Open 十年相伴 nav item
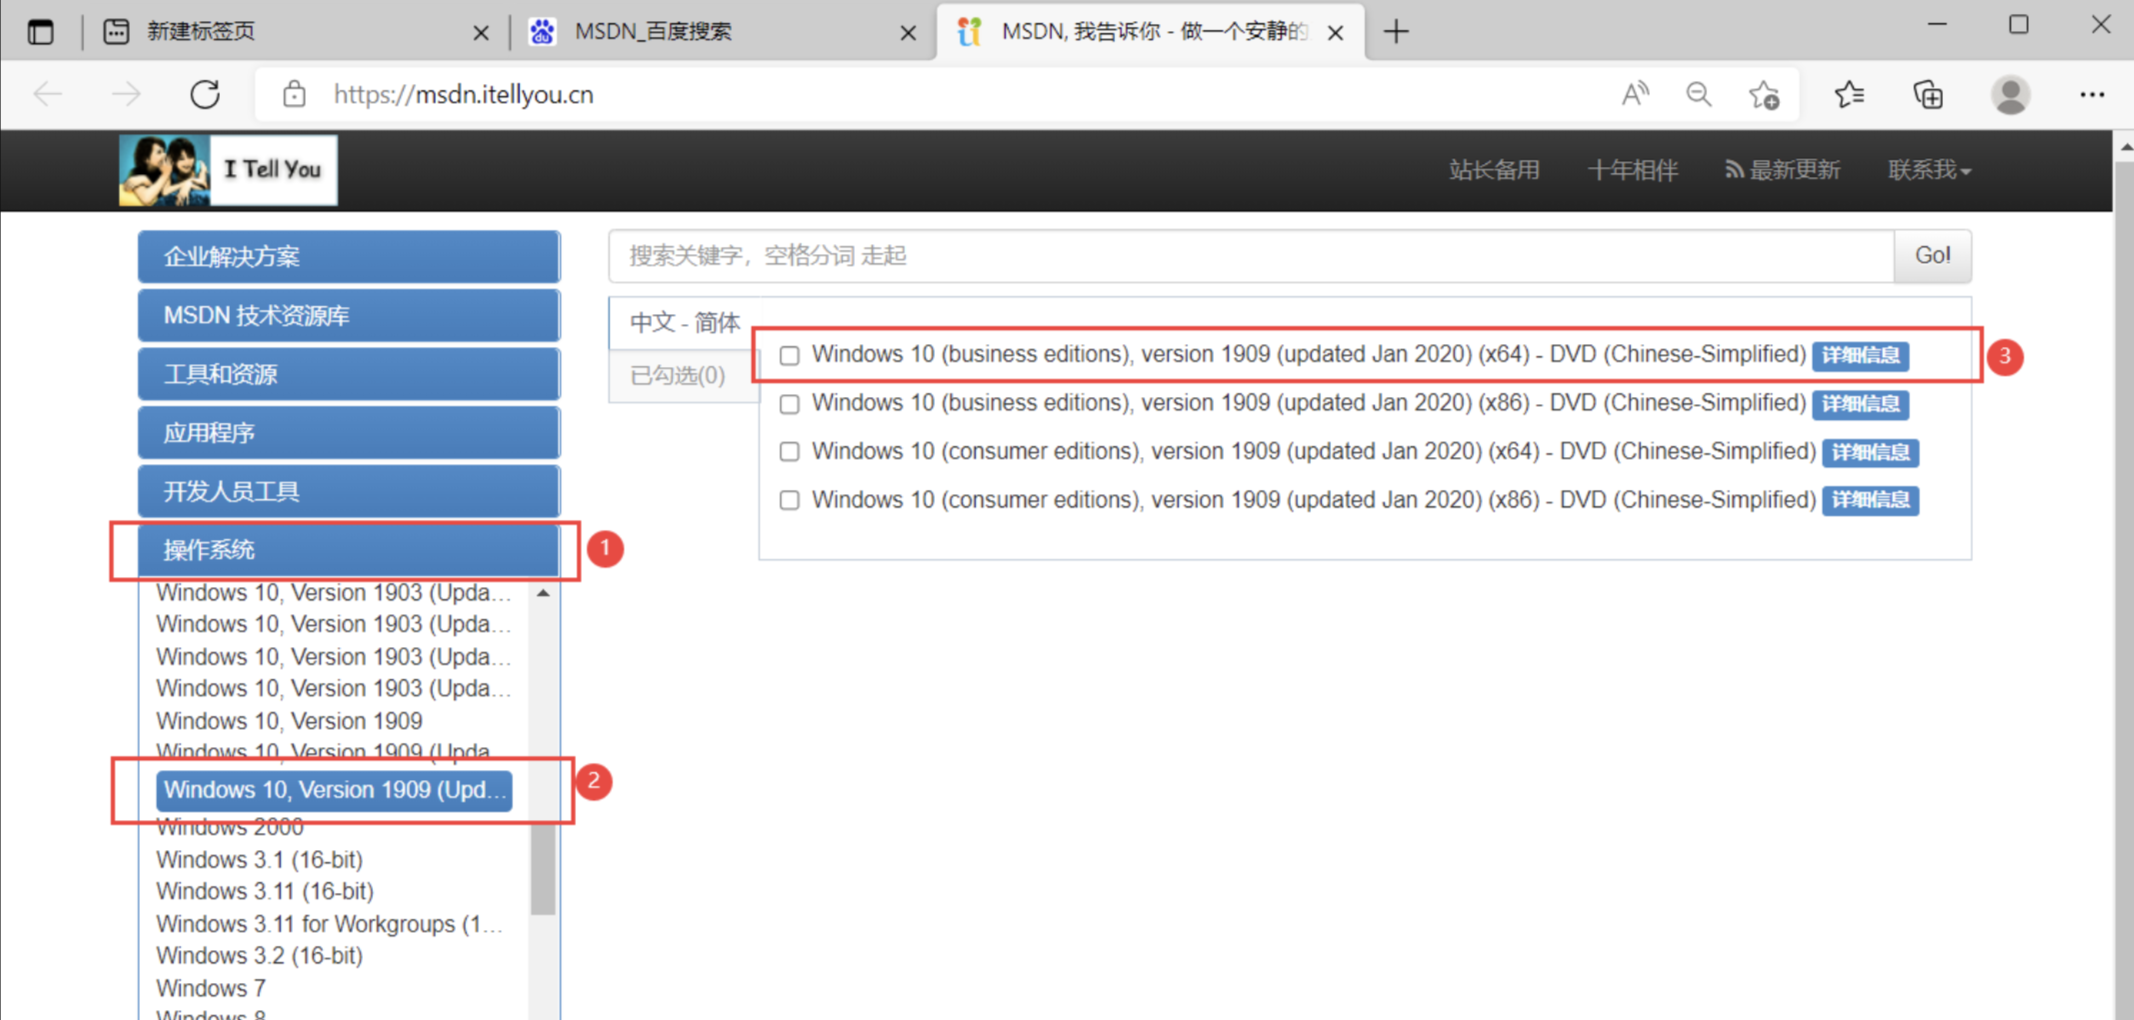The image size is (2134, 1020). pos(1632,170)
